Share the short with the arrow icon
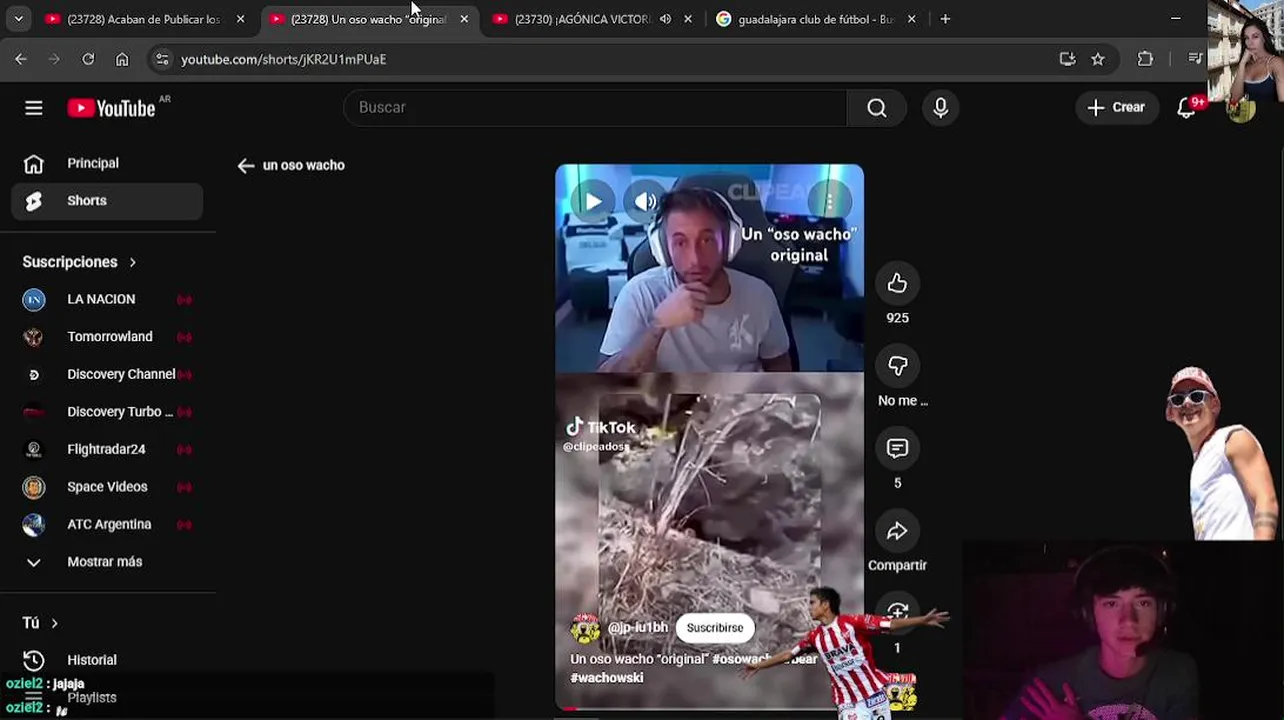The width and height of the screenshot is (1284, 720). pyautogui.click(x=897, y=531)
